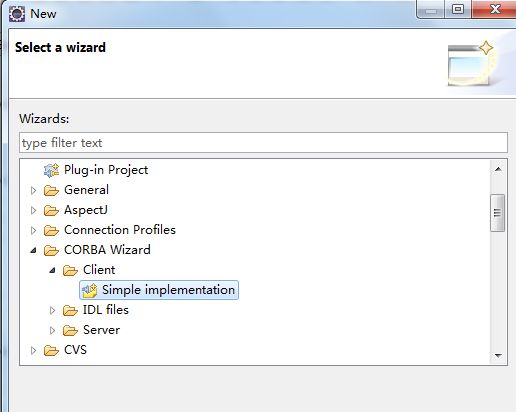This screenshot has height=412, width=516.
Task: Focus the type filter text field
Action: 263,143
